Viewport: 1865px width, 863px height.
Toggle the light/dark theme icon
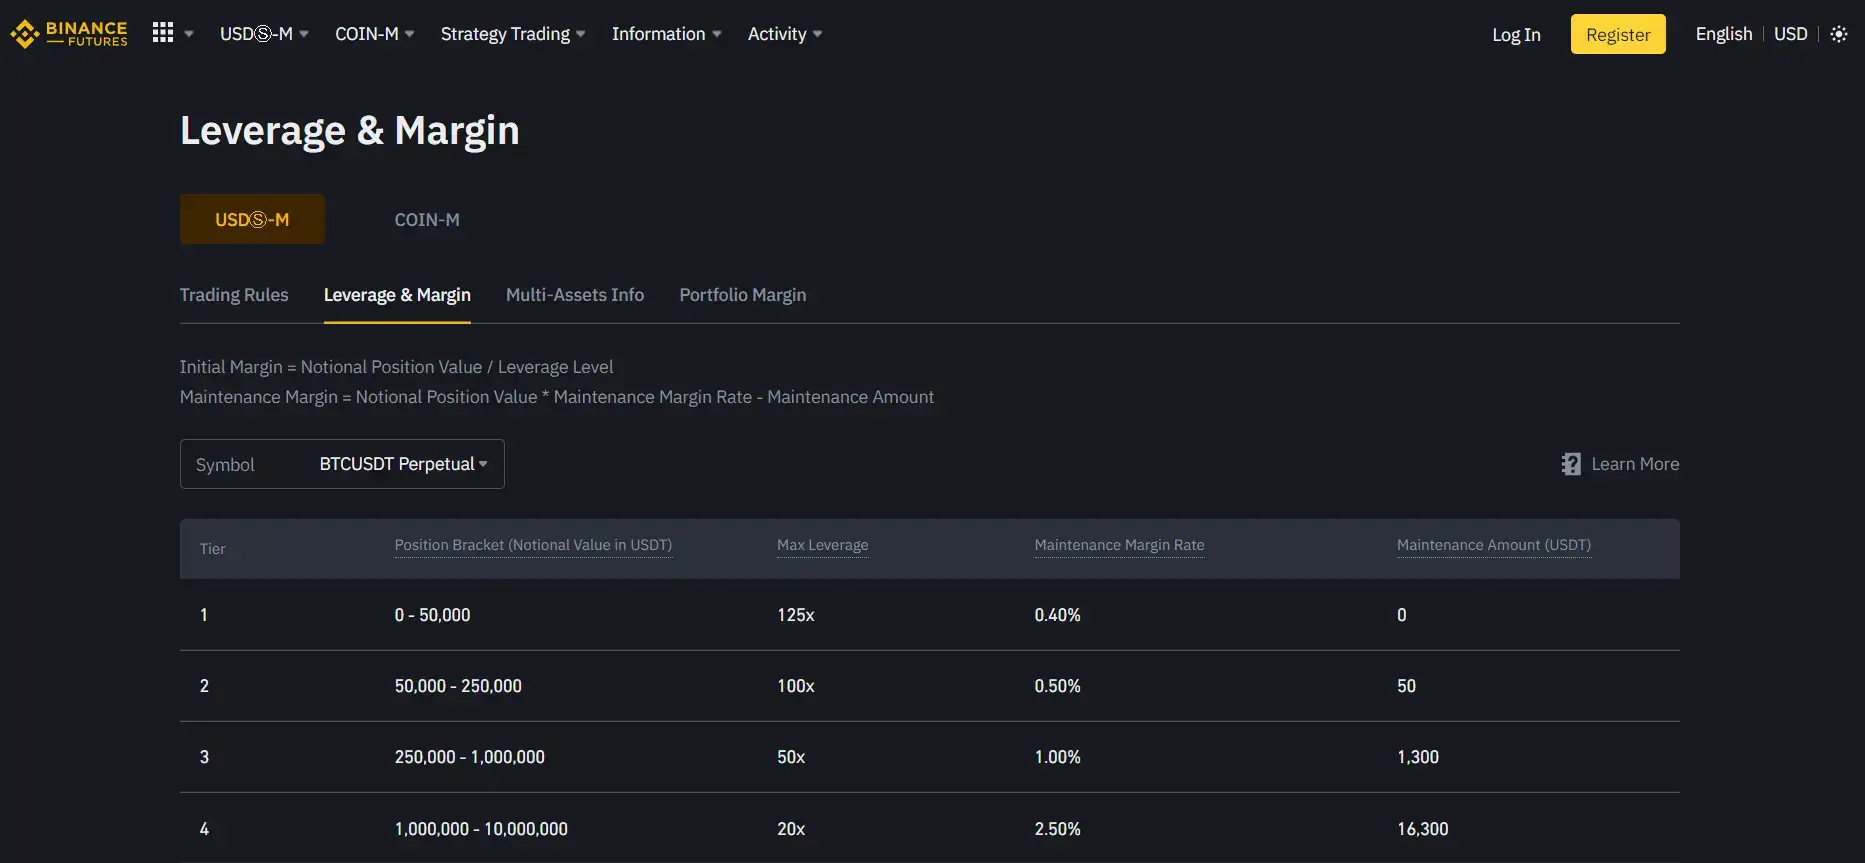click(x=1838, y=34)
